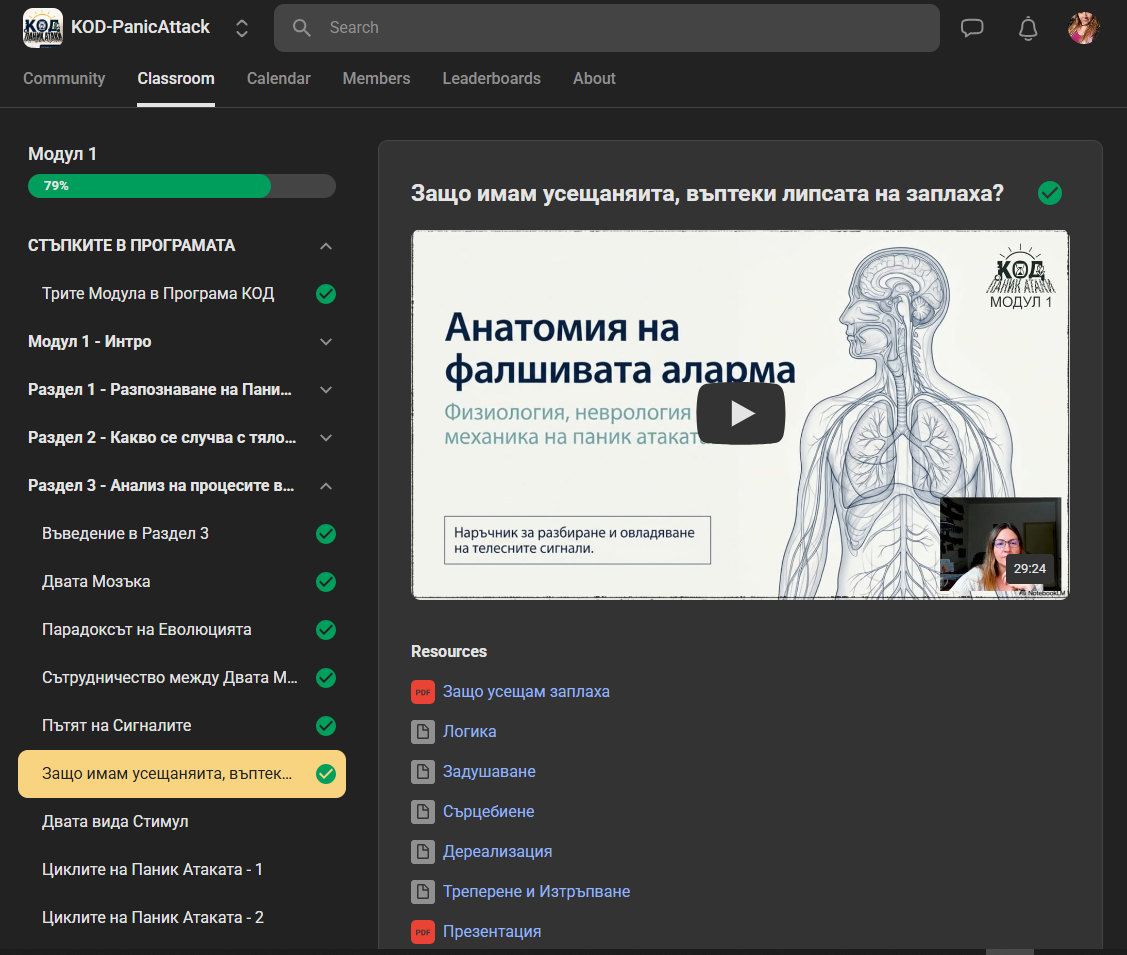Click the 29:24 video duration badge
1127x955 pixels.
click(x=1029, y=568)
